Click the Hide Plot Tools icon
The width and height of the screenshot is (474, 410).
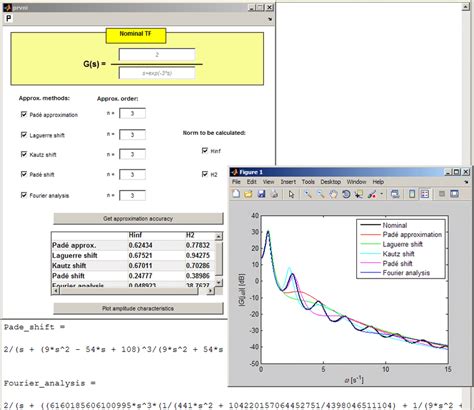(442, 194)
